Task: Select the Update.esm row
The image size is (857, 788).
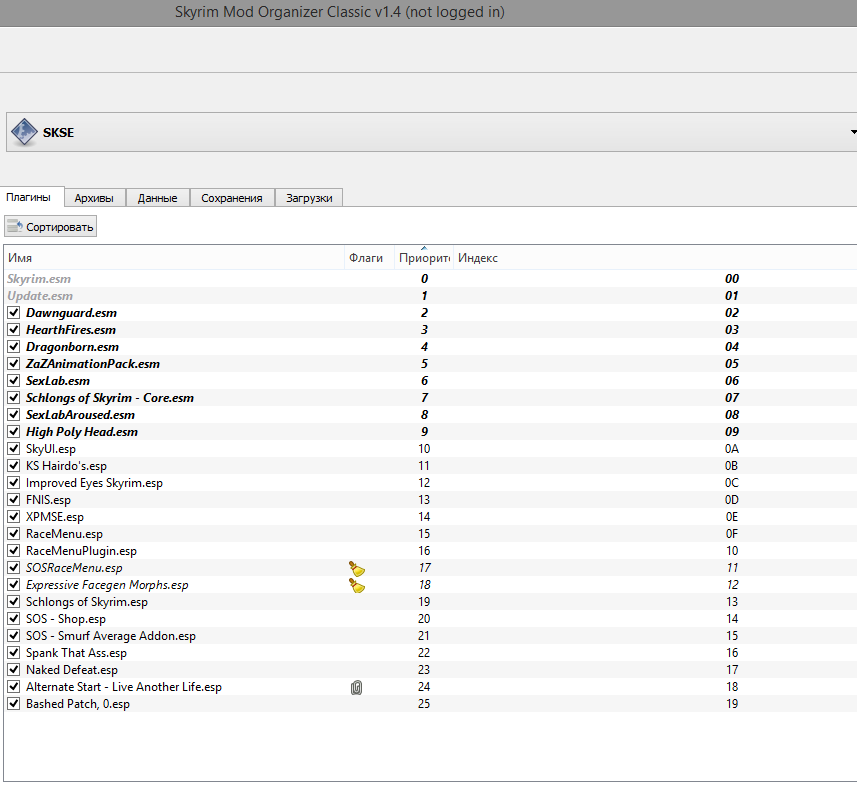Action: [430, 296]
